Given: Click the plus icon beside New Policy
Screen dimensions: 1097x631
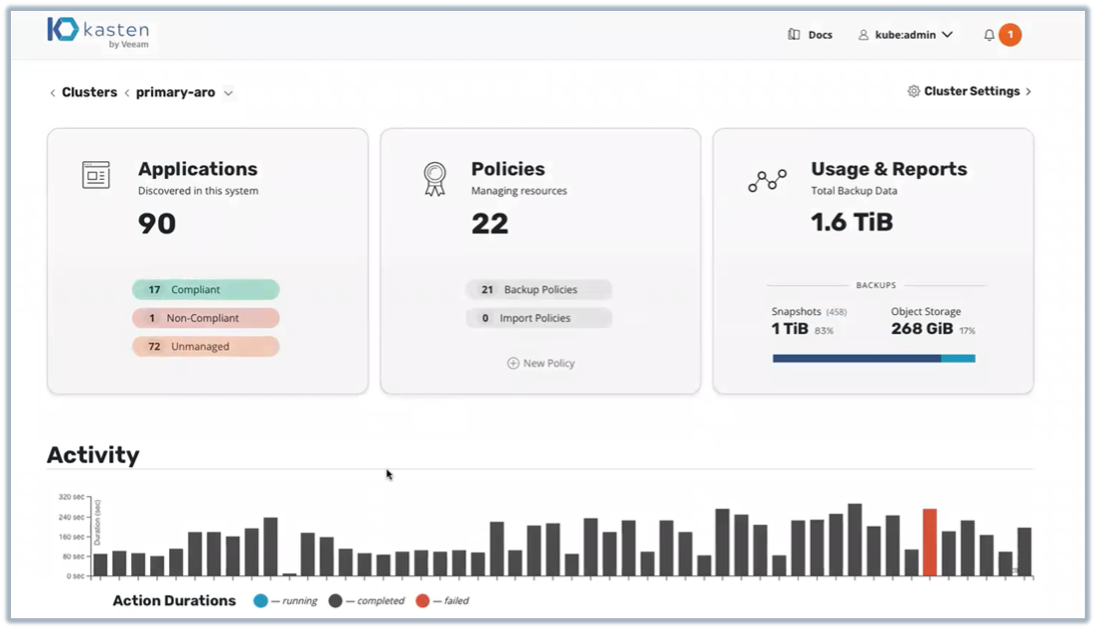Looking at the screenshot, I should [513, 363].
